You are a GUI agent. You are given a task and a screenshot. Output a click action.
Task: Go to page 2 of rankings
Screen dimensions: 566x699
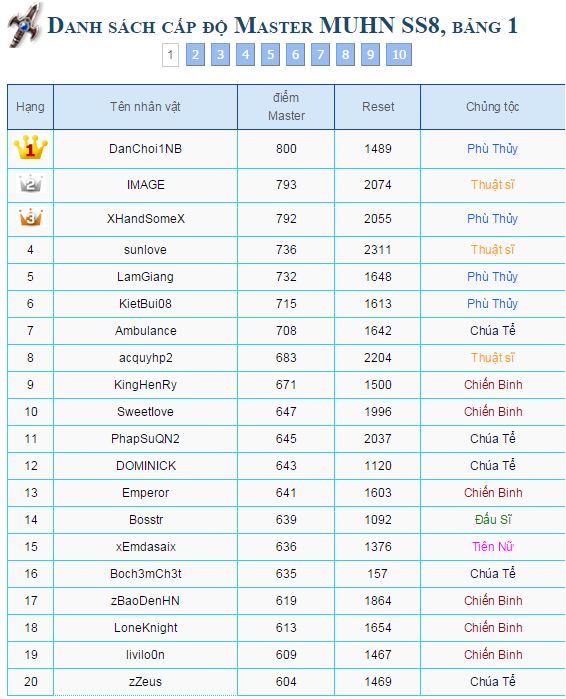(x=195, y=54)
